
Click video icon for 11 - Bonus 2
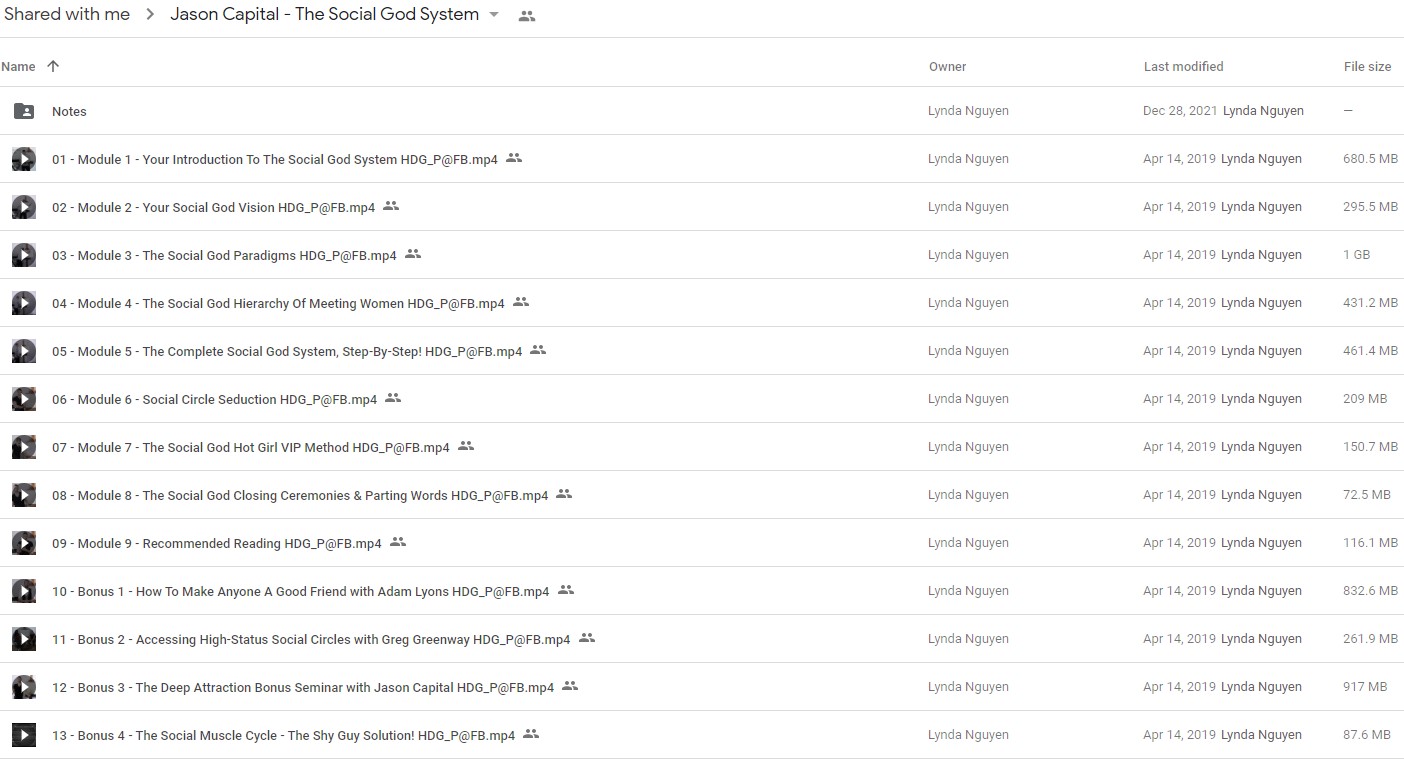click(24, 639)
